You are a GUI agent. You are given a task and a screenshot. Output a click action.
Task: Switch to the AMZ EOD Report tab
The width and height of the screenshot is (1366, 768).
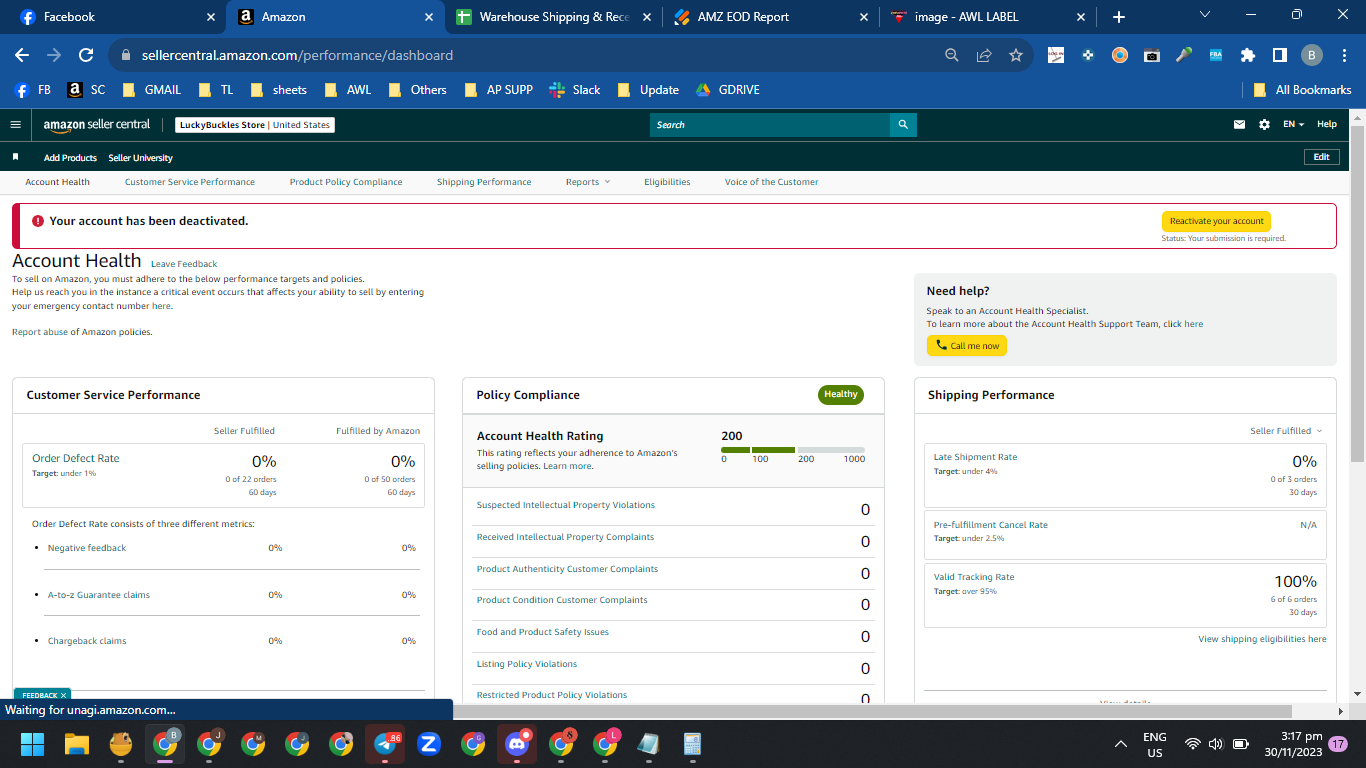click(772, 17)
